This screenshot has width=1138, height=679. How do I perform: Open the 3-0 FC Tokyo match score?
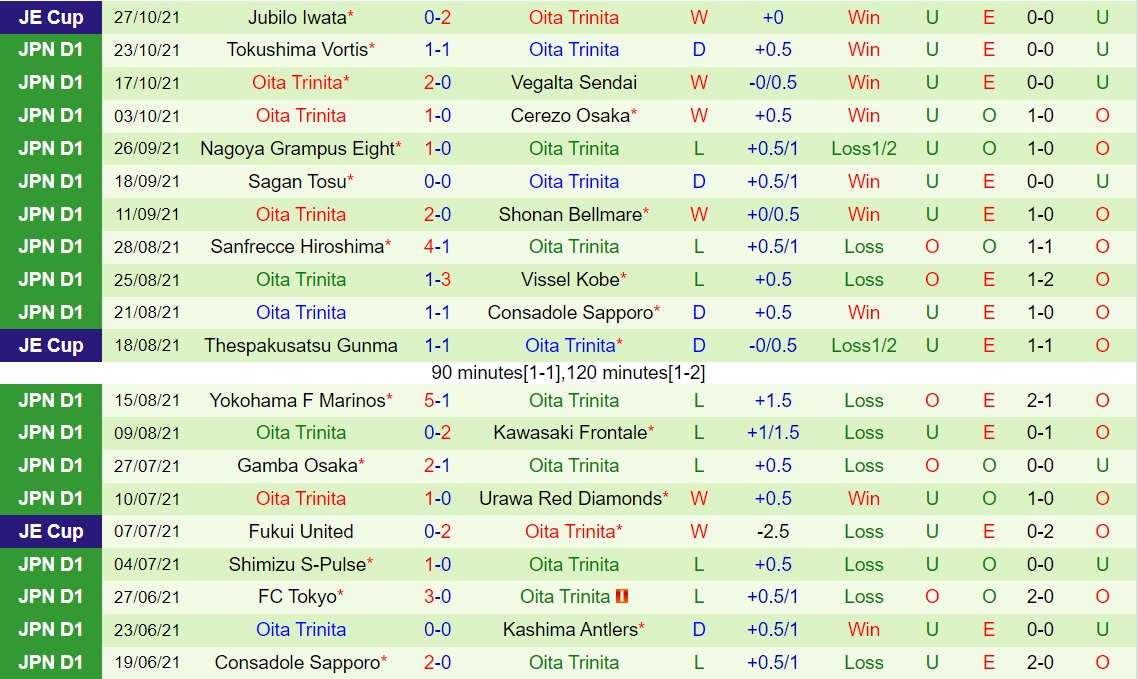point(437,597)
